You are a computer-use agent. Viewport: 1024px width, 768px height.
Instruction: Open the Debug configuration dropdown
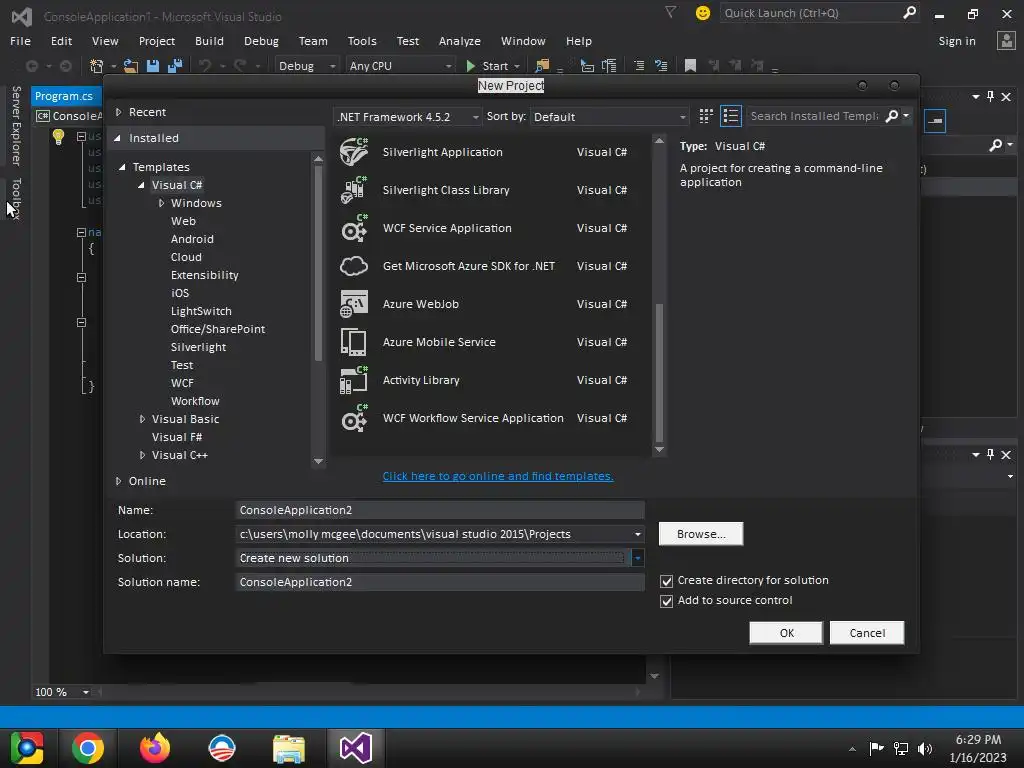click(306, 66)
